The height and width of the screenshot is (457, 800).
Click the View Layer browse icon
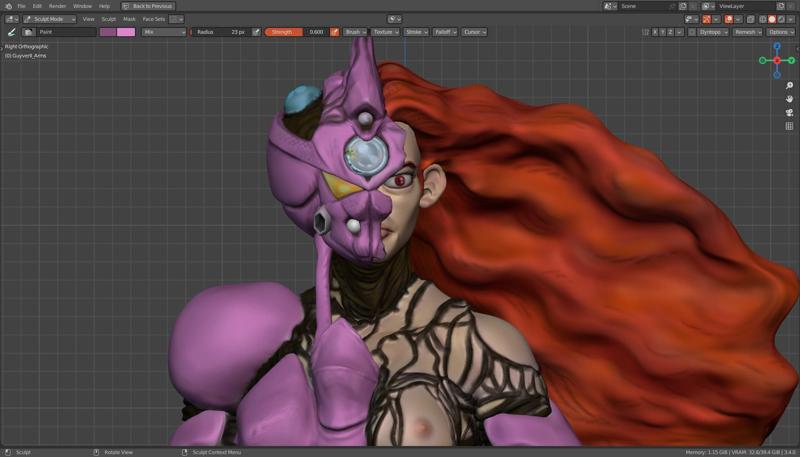pos(708,6)
